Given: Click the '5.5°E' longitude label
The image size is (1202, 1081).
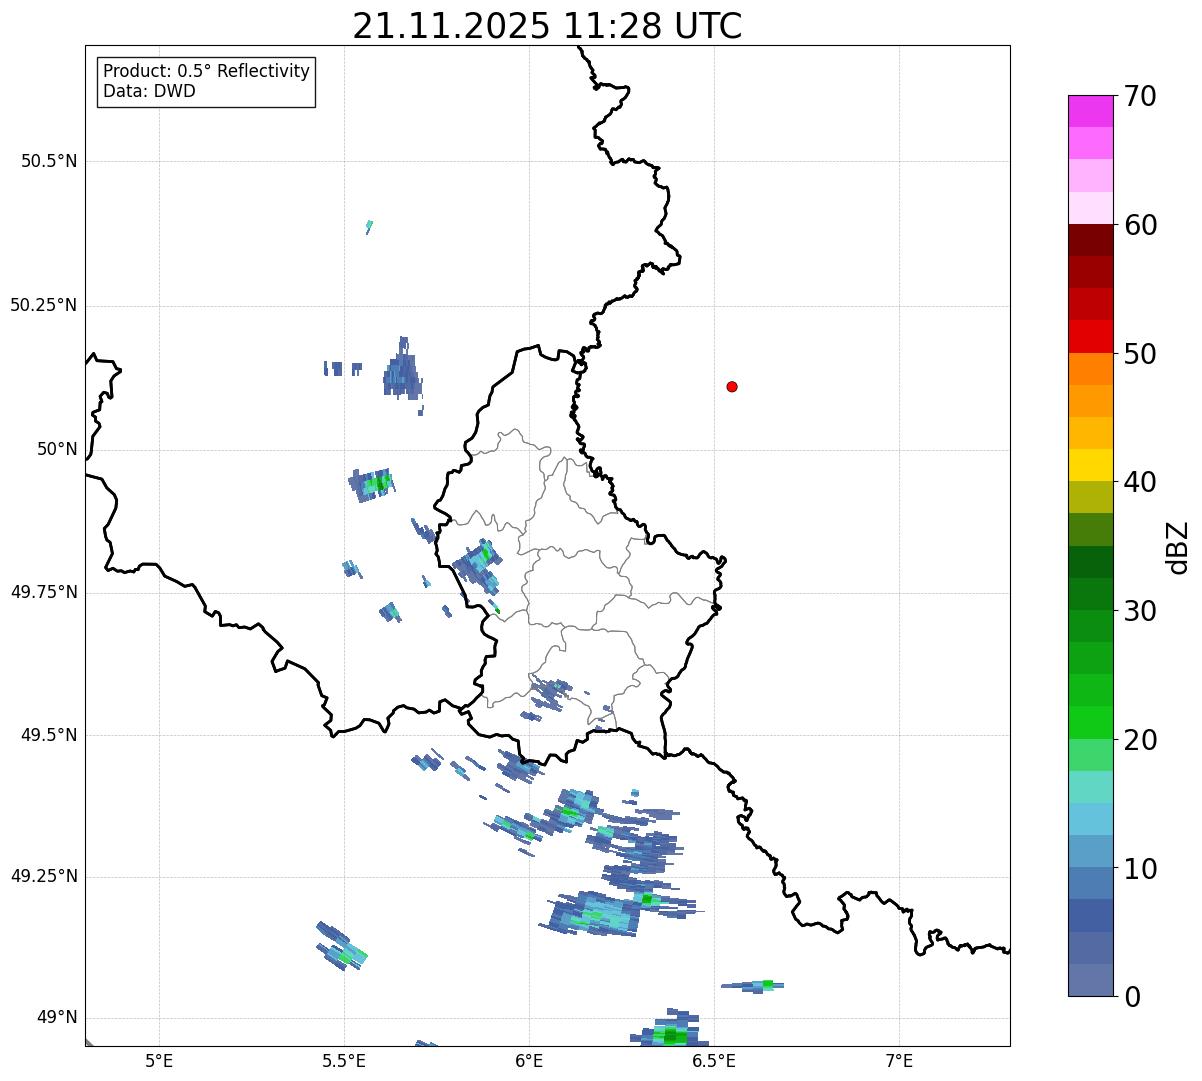Looking at the screenshot, I should pos(344,1060).
